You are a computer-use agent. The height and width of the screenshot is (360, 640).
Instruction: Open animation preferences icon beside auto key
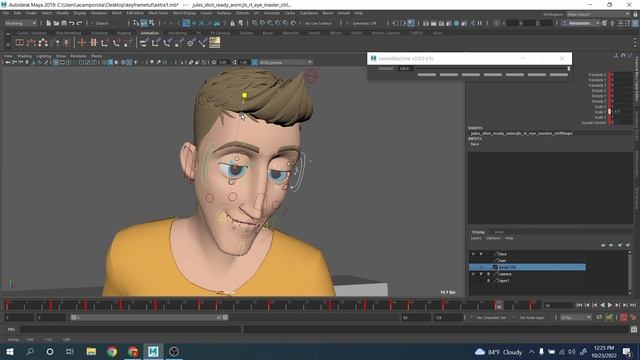coord(633,318)
